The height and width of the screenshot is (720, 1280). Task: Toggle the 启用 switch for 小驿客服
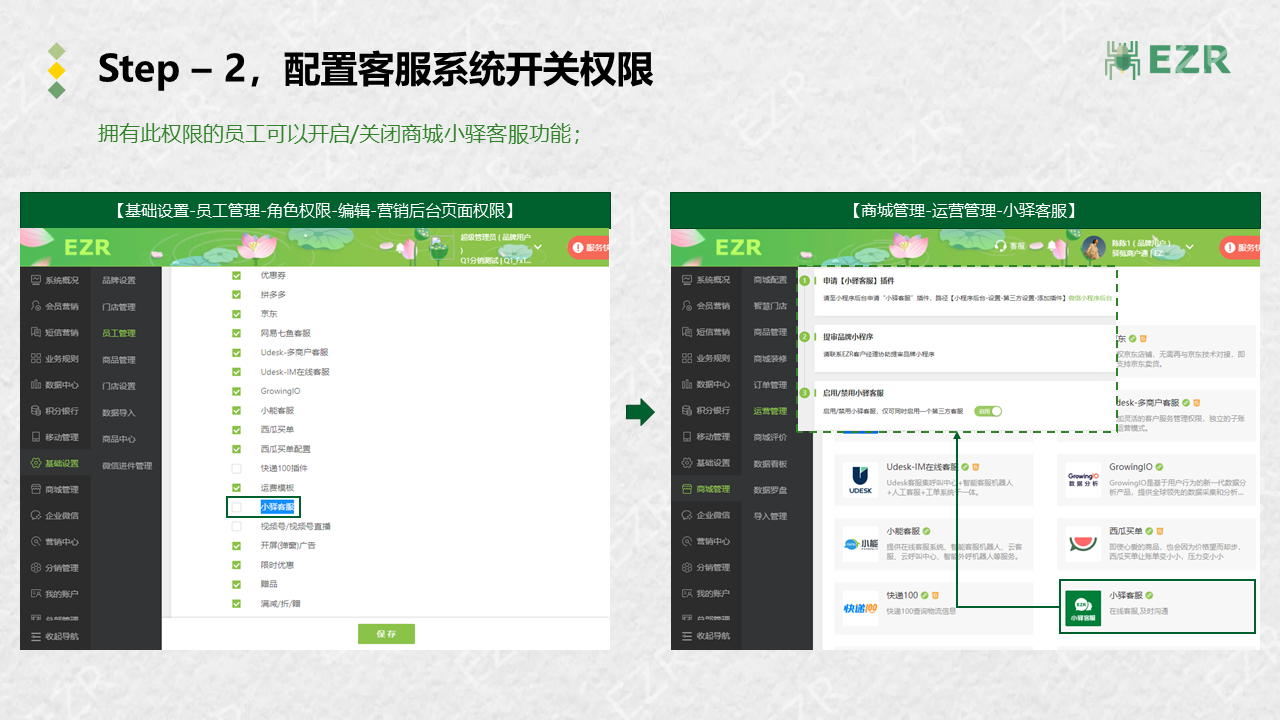pyautogui.click(x=988, y=411)
